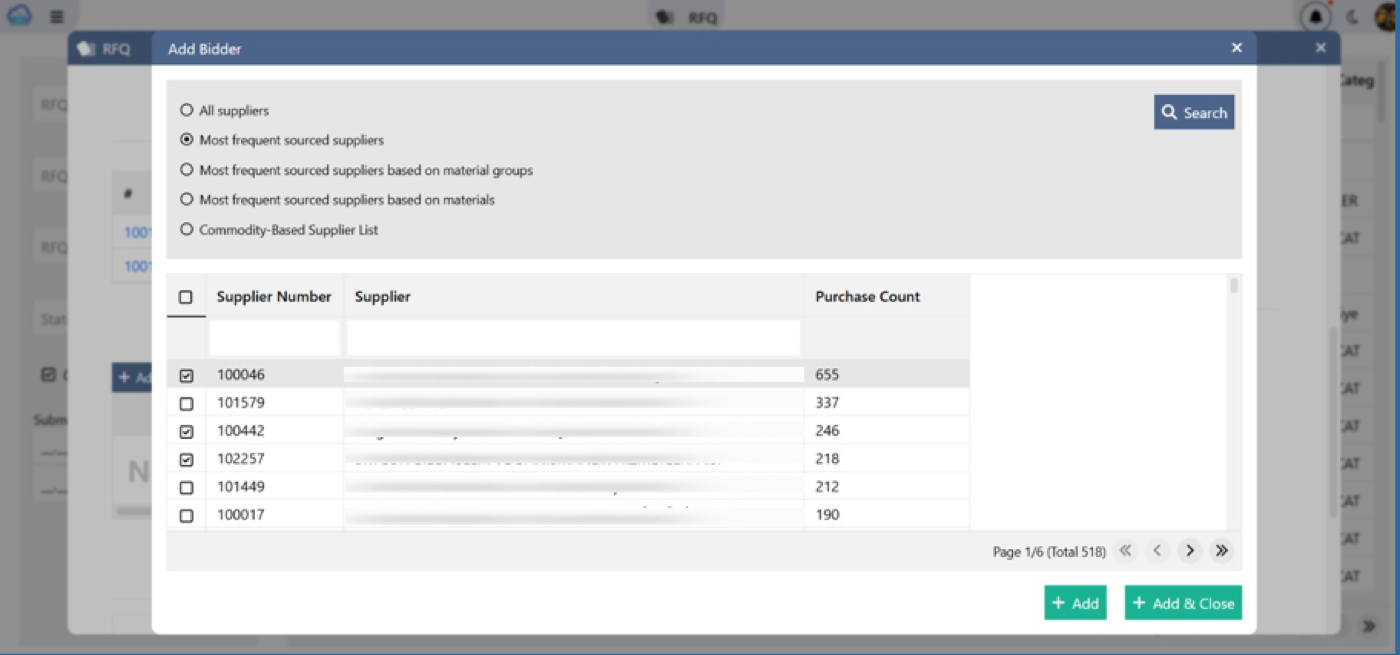Select Commodity-Based Supplier List
The image size is (1400, 655).
(279, 230)
